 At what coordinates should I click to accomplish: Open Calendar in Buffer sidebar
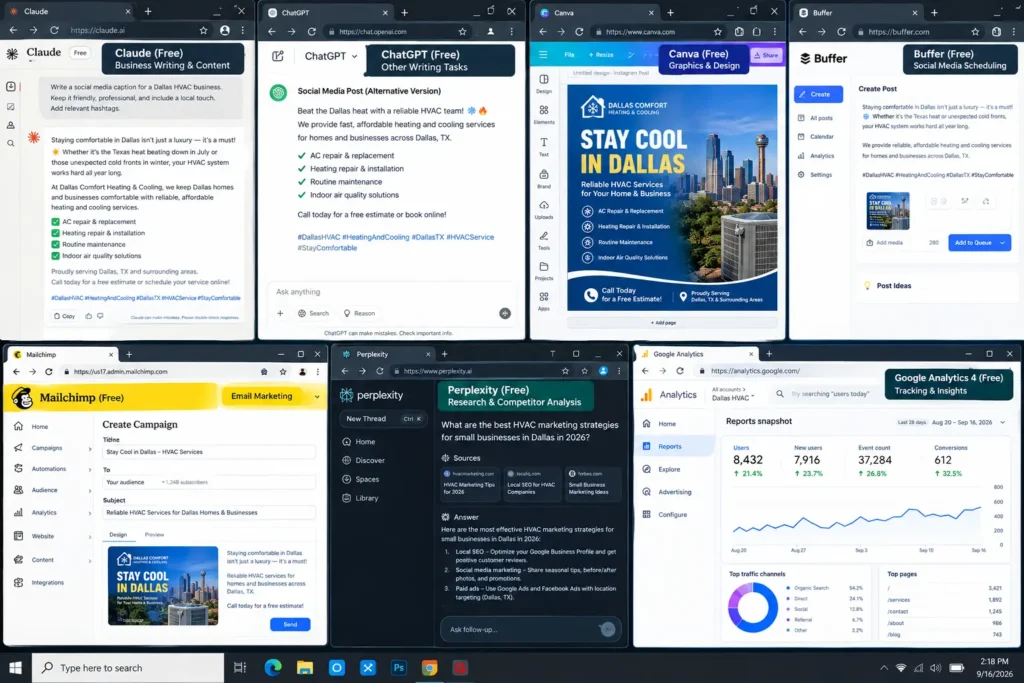816,136
